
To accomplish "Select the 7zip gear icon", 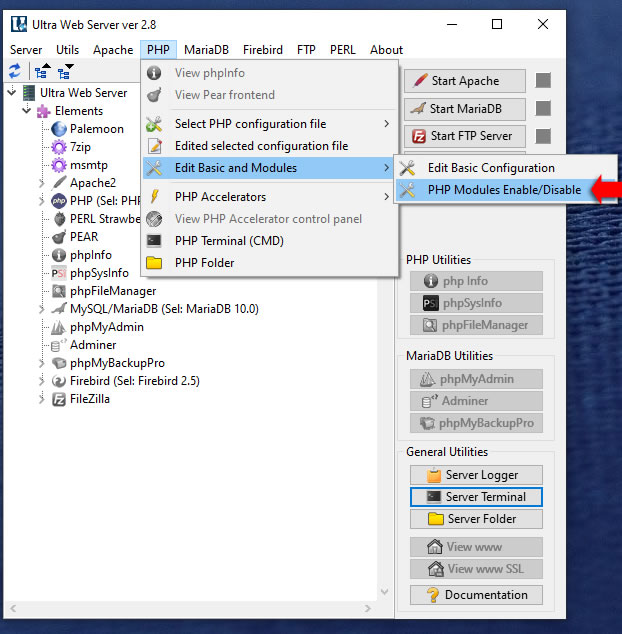I will pyautogui.click(x=59, y=147).
